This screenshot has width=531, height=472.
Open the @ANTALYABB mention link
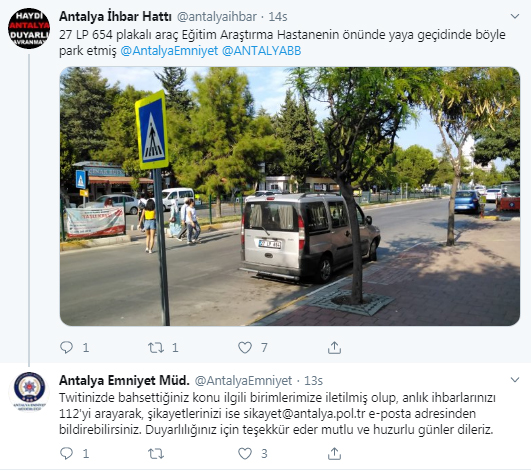pyautogui.click(x=261, y=51)
